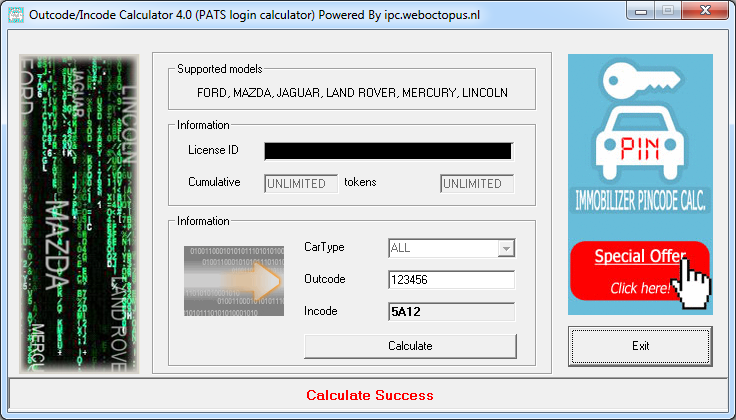Click the Outcode label
The width and height of the screenshot is (736, 420).
325,279
